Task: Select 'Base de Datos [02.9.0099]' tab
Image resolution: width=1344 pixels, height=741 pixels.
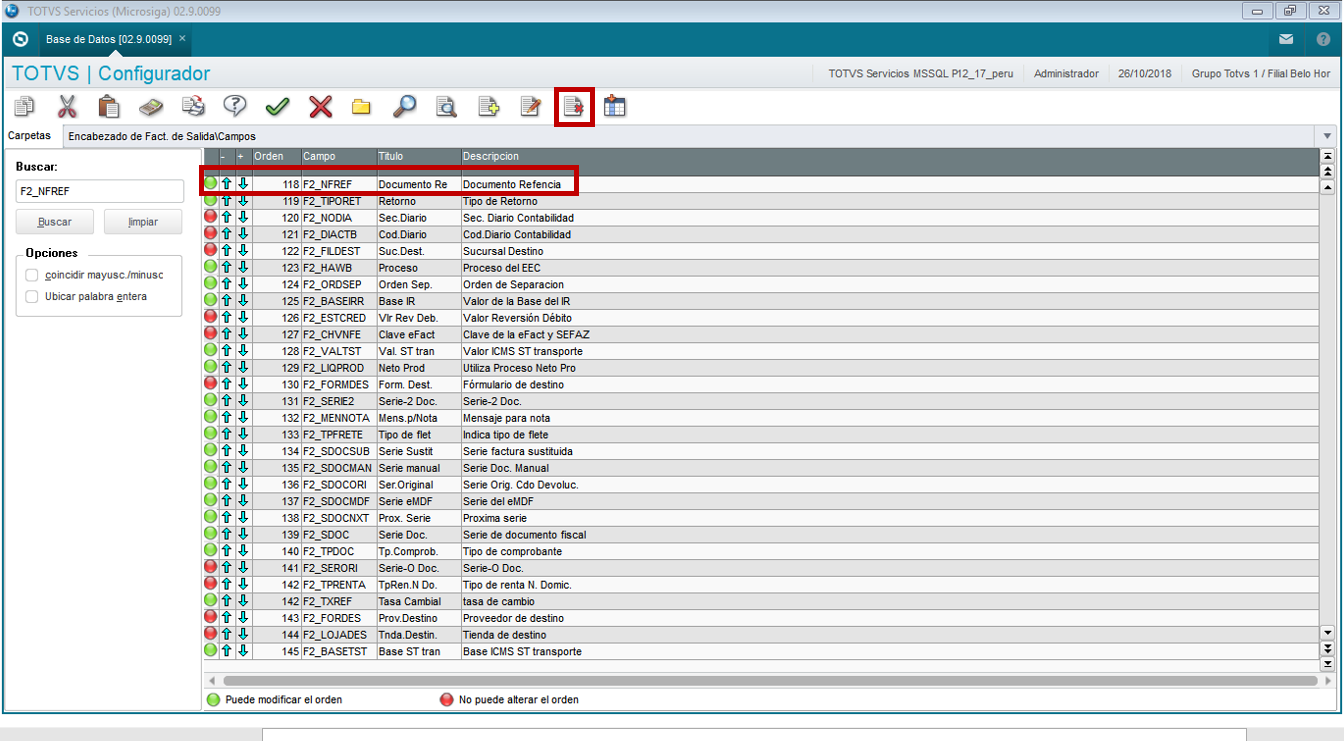Action: (109, 39)
